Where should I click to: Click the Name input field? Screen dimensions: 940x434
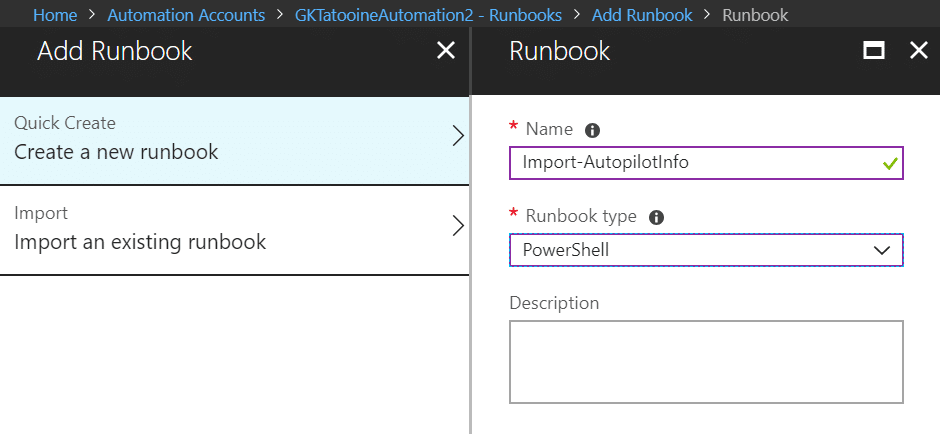(706, 163)
